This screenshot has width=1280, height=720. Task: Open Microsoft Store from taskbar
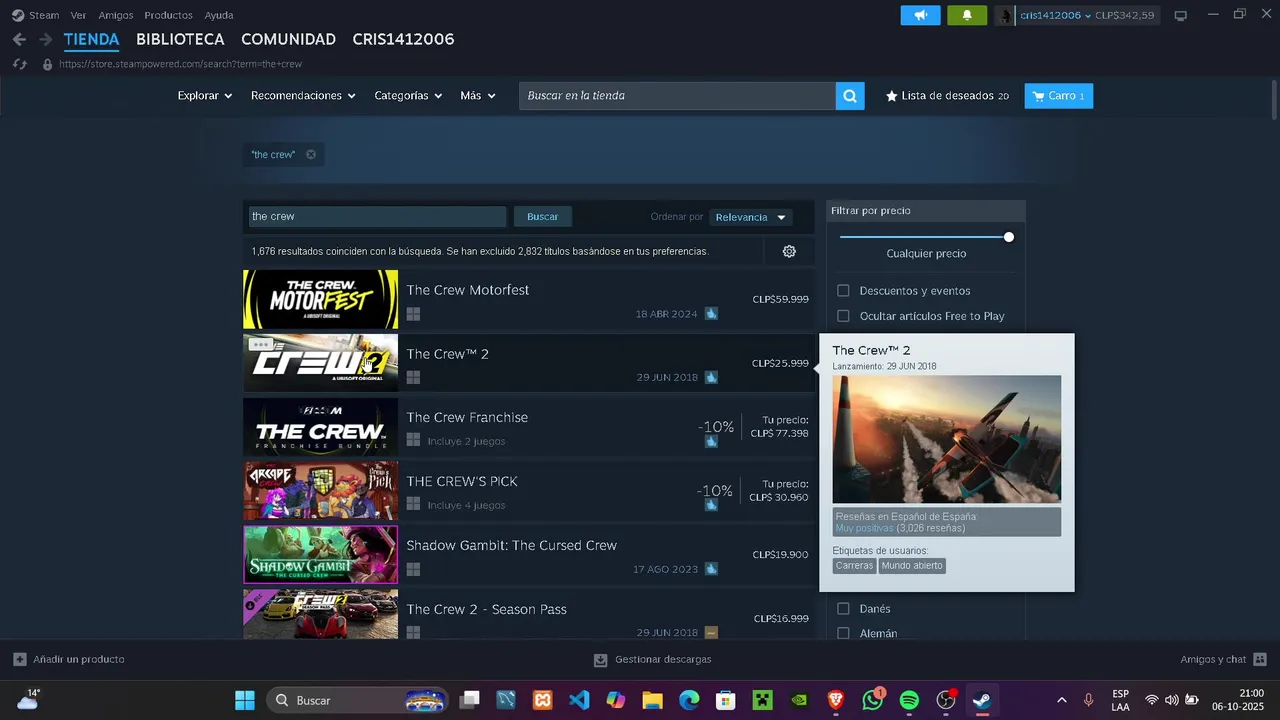726,700
